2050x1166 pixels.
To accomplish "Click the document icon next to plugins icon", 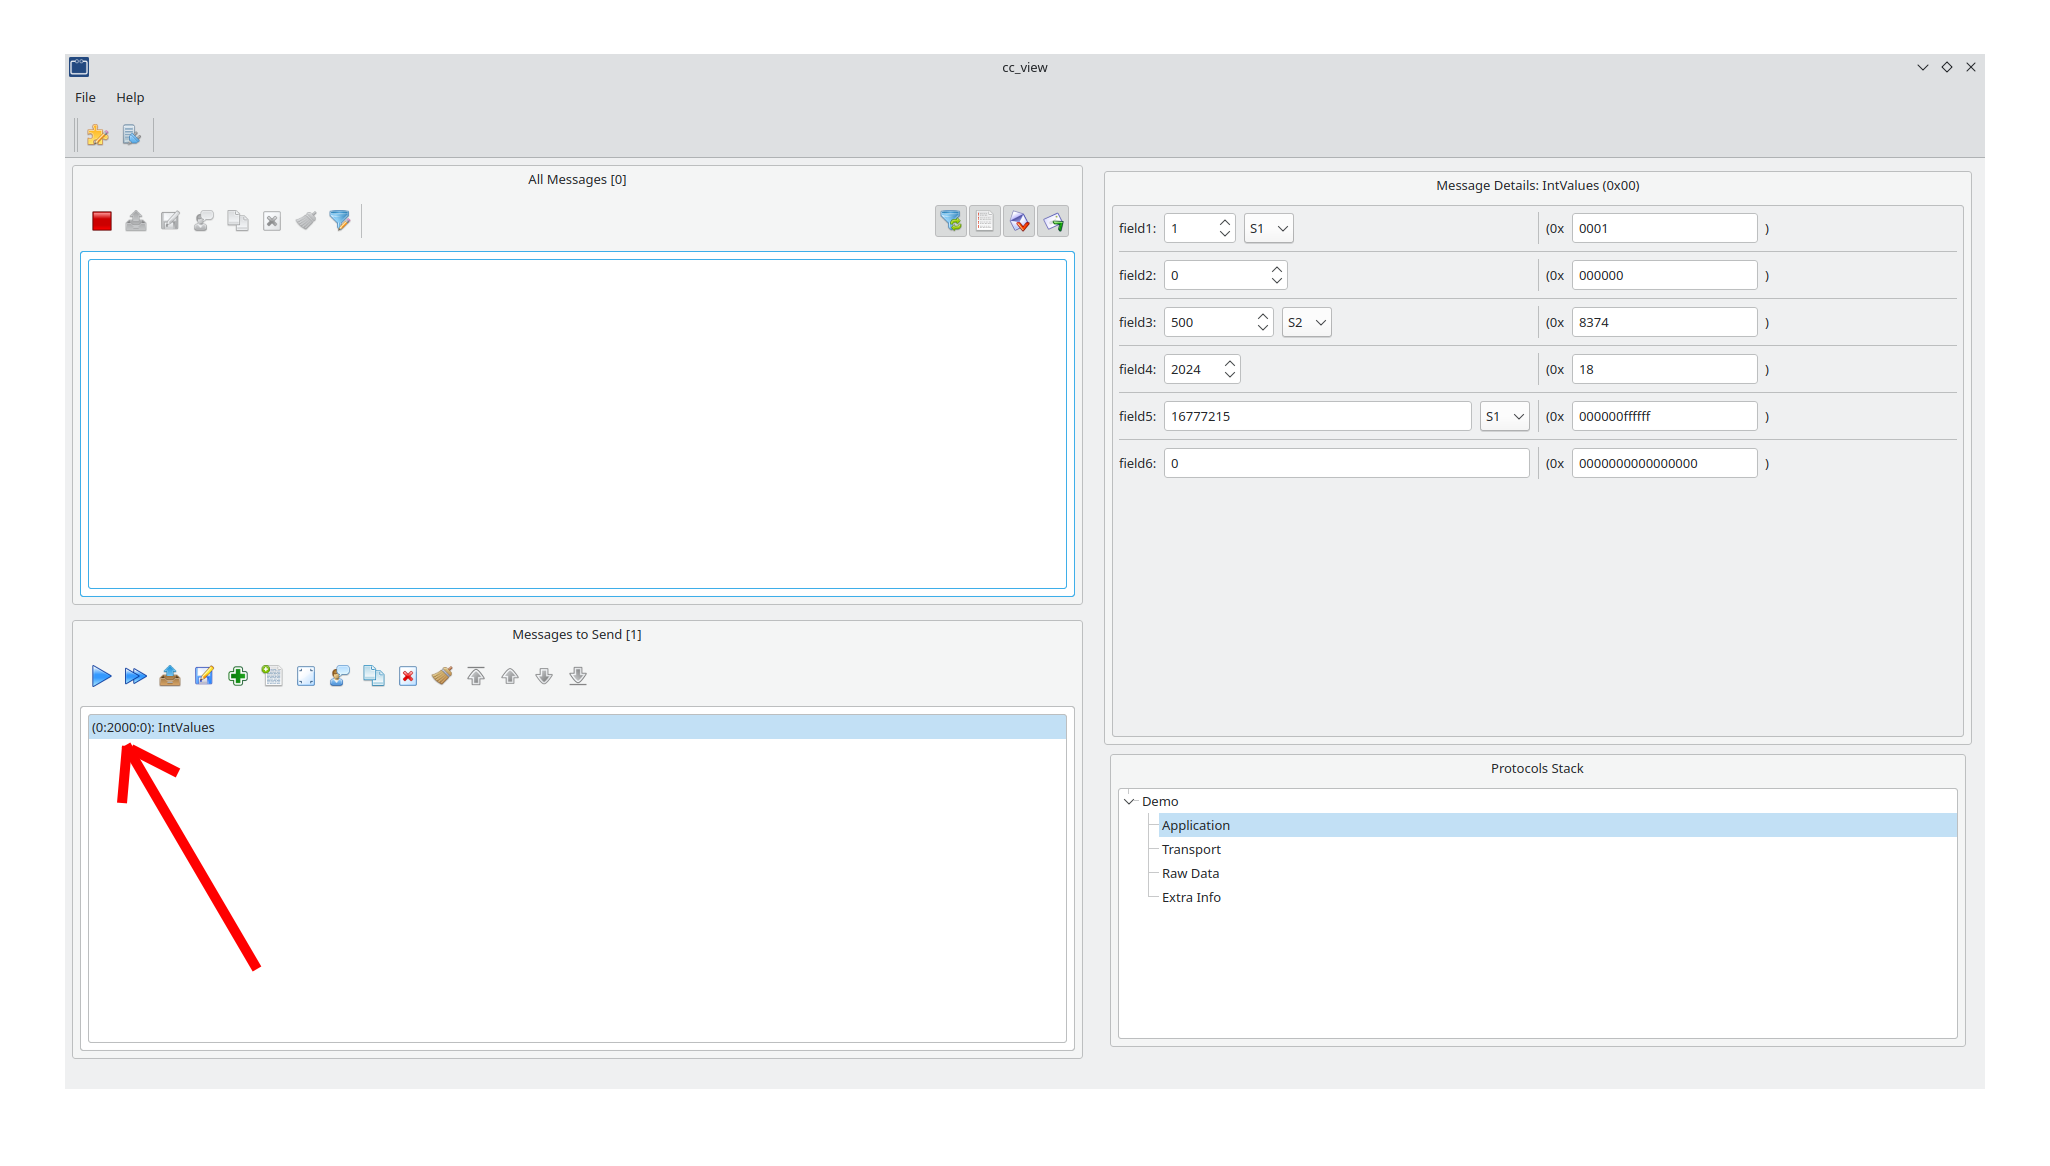I will tap(132, 135).
